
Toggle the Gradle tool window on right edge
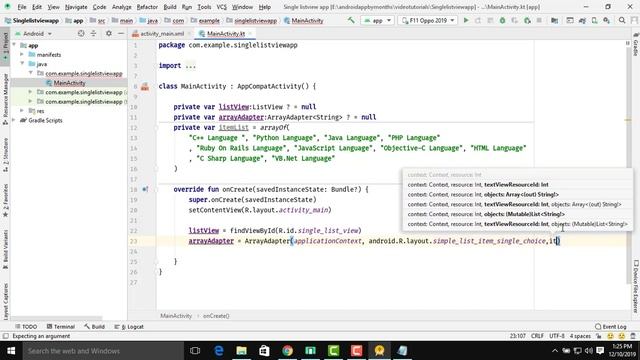[636, 44]
